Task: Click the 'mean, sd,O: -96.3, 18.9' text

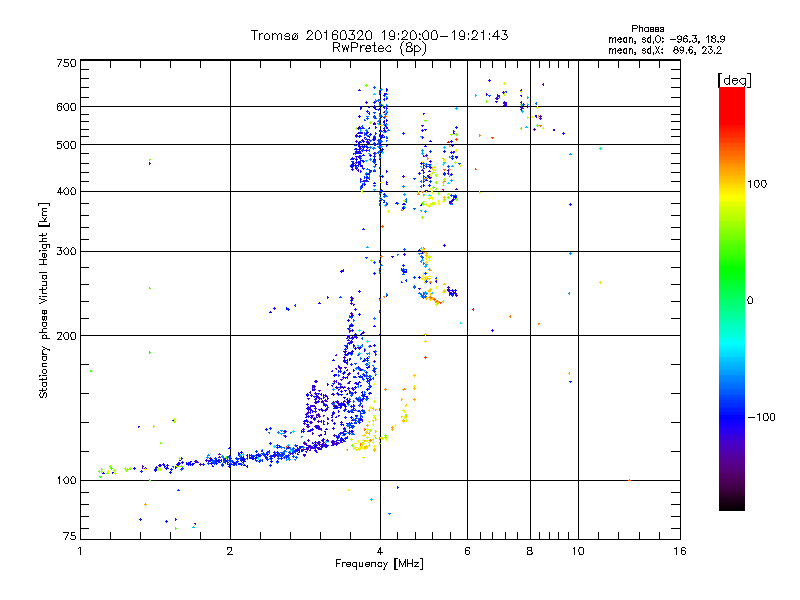Action: 666,39
